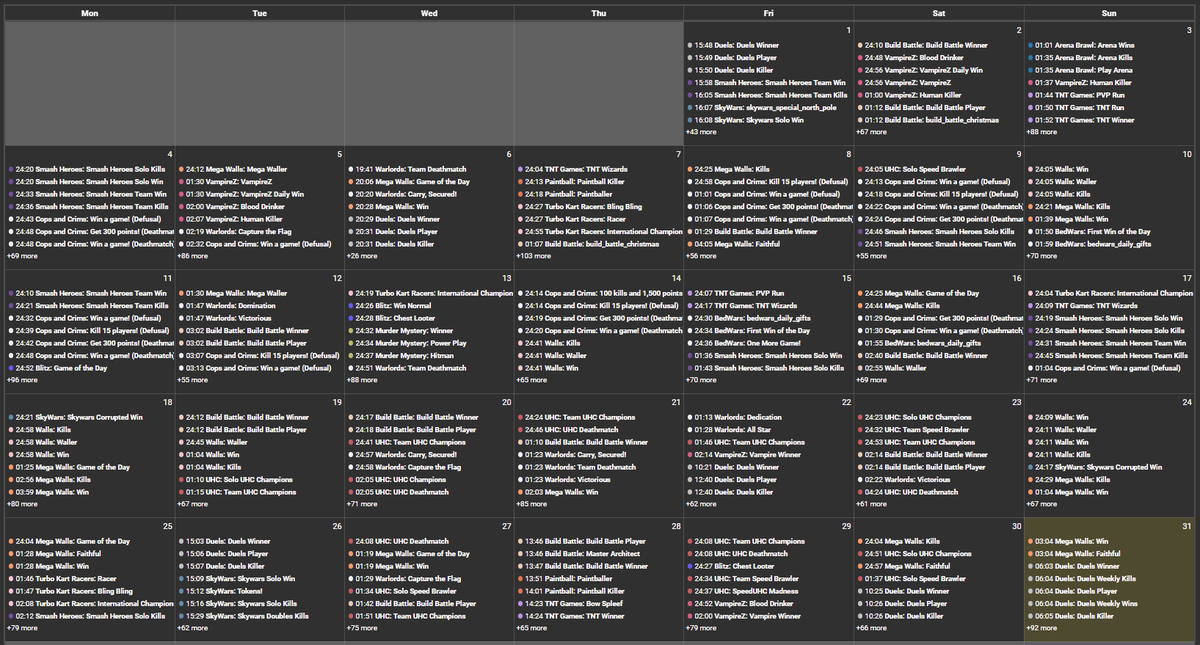The height and width of the screenshot is (645, 1200).
Task: Select day number 14 in the calendar
Action: point(676,278)
